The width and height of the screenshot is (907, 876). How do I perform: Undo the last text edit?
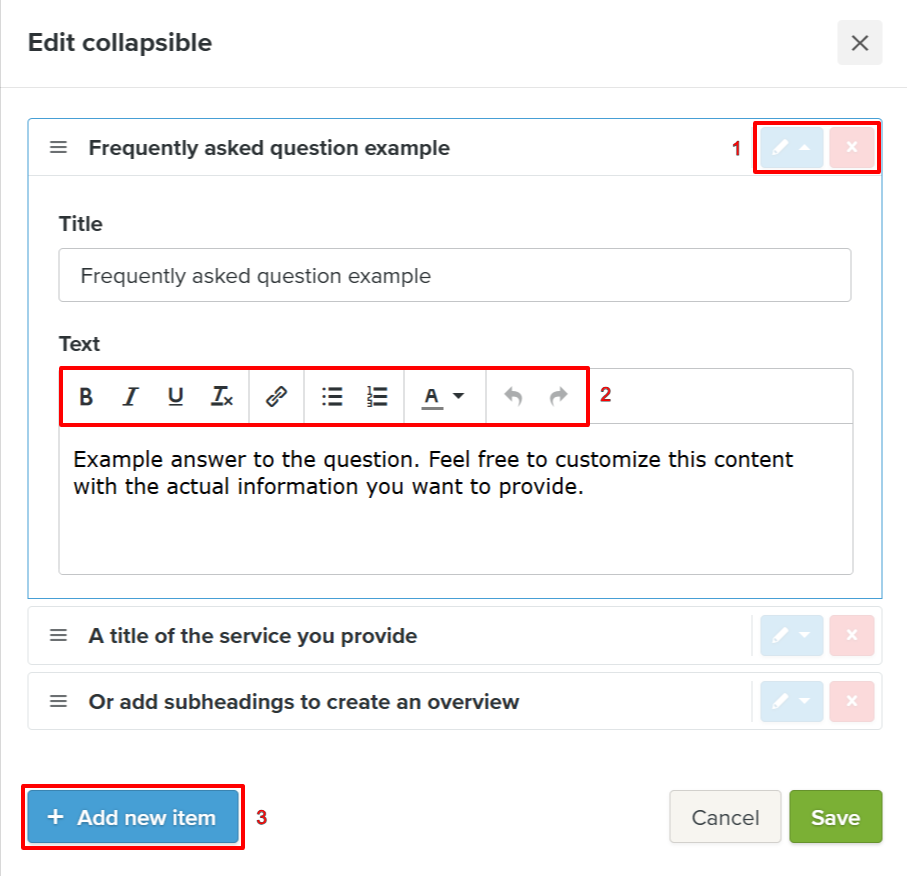[513, 397]
